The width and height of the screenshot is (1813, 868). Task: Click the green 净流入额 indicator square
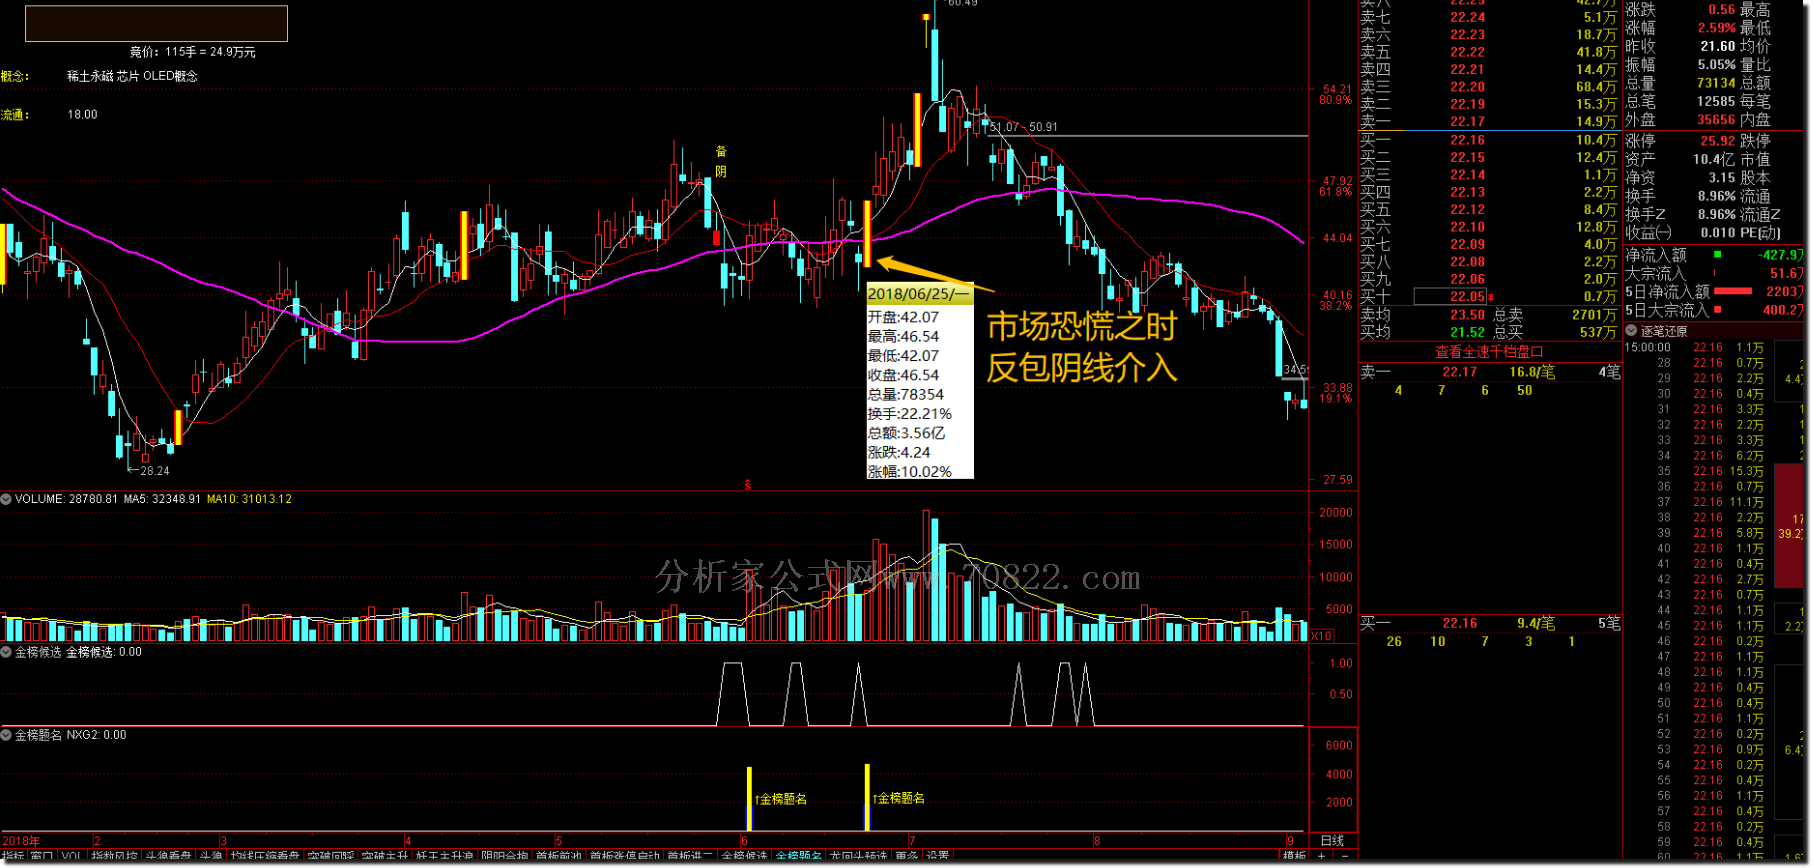point(1717,255)
